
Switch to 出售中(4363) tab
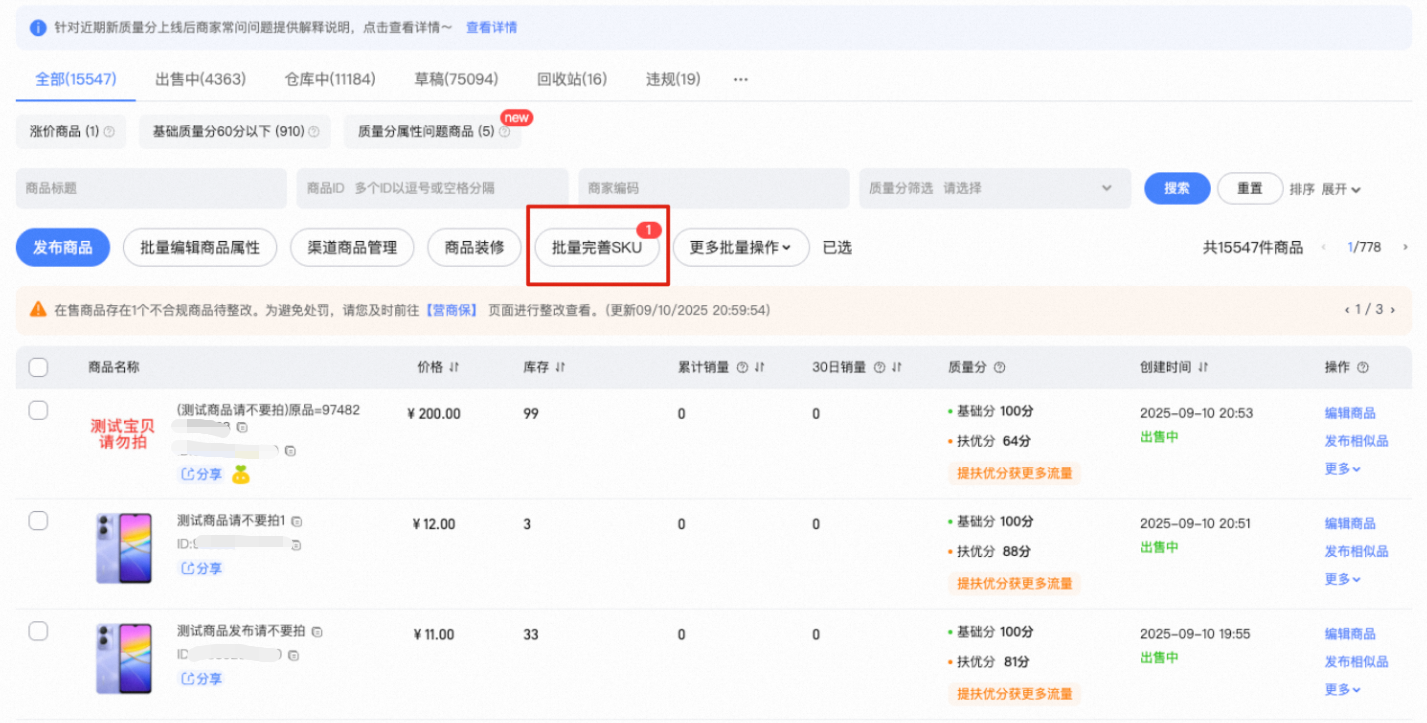click(x=200, y=79)
